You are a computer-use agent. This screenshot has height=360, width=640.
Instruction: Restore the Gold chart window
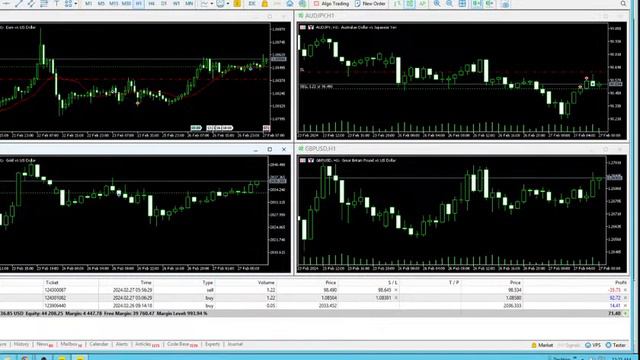(x=270, y=149)
